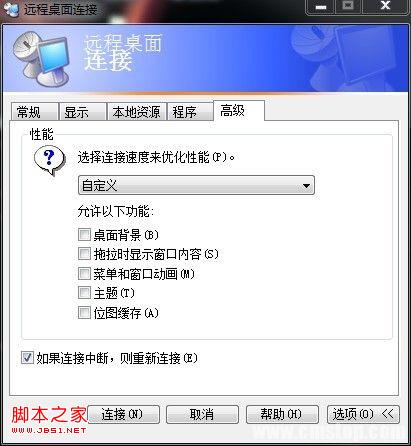Go to the 程序 tab
The width and height of the screenshot is (411, 446).
point(189,112)
